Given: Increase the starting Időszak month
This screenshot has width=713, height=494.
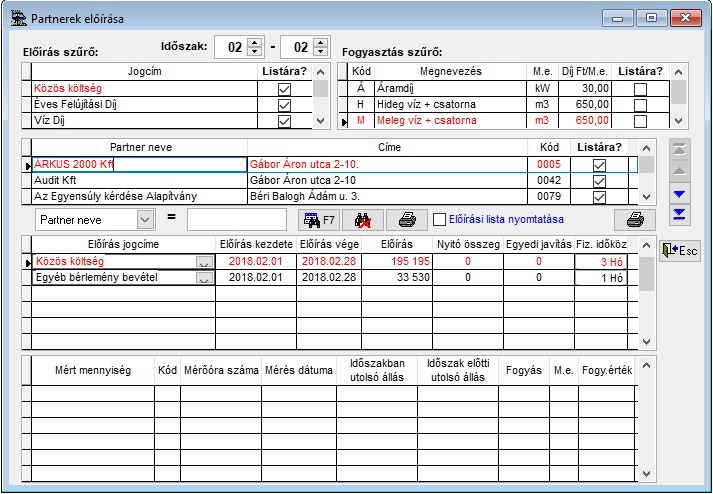Looking at the screenshot, I should (x=253, y=42).
